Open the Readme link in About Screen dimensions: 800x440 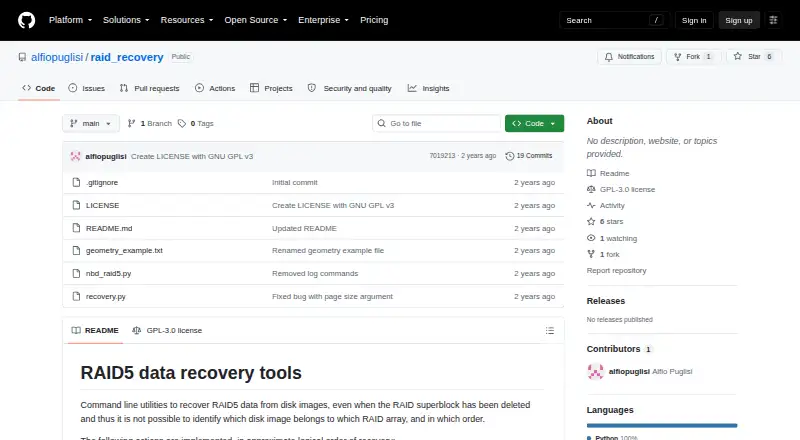(608, 173)
